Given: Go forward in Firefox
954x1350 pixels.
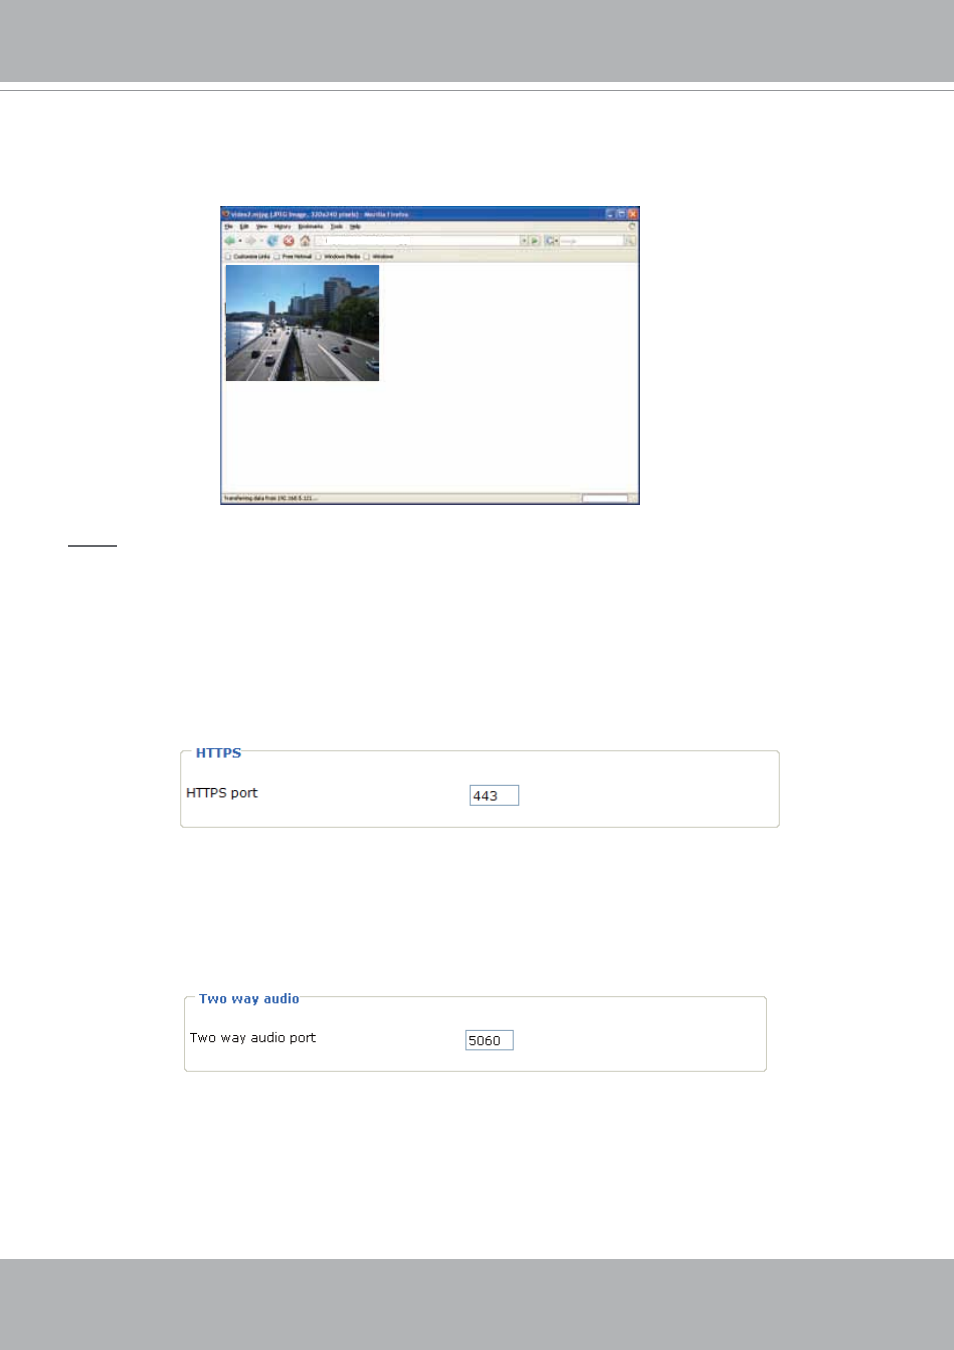Looking at the screenshot, I should point(250,240).
